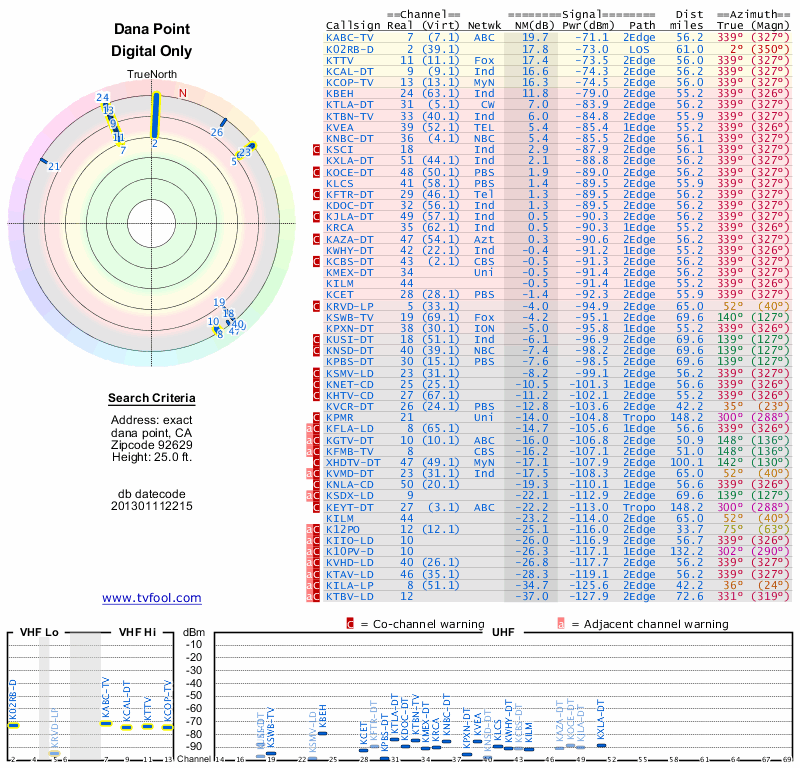Open the KCAL-DT callsign link
800x768 pixels.
pyautogui.click(x=350, y=71)
